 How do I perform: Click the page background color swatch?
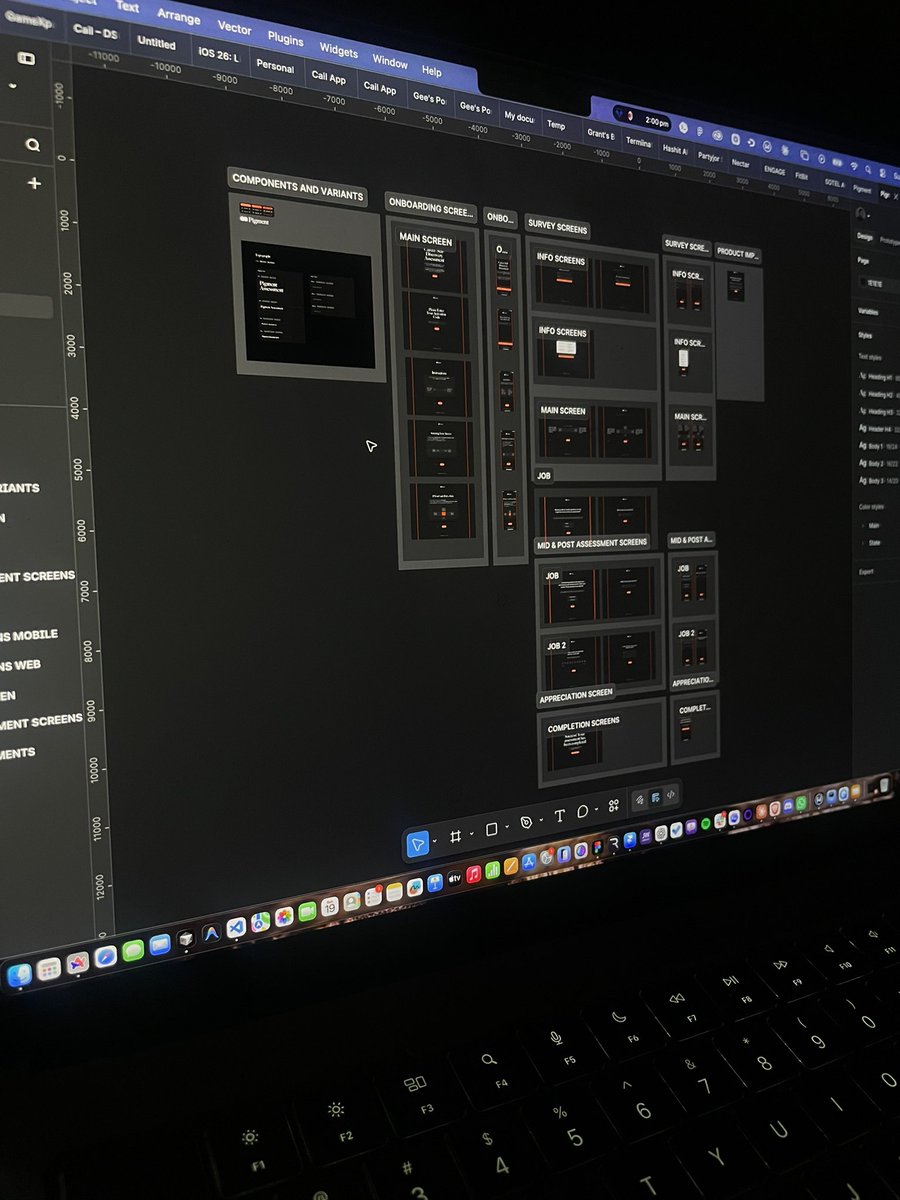(863, 283)
